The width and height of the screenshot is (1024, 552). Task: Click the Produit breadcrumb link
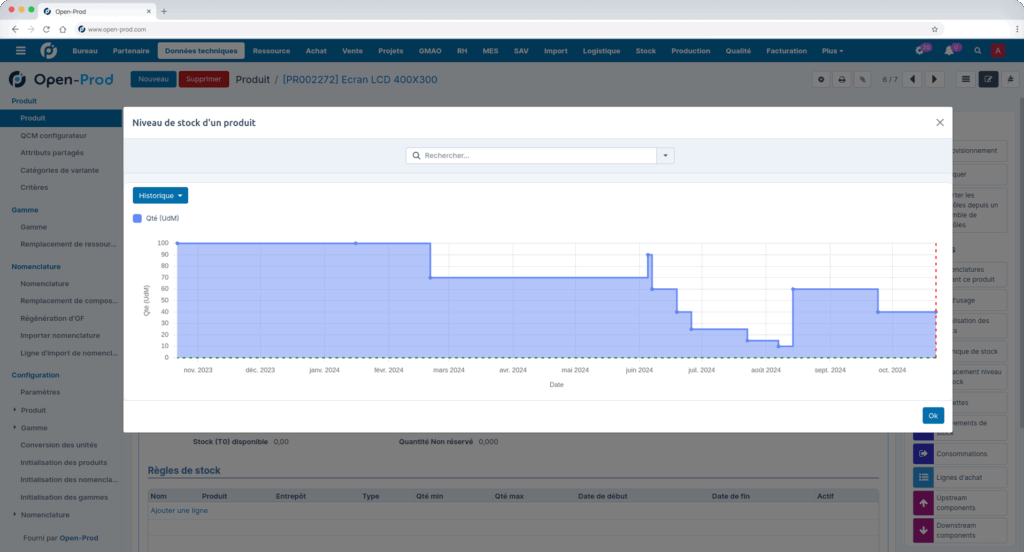tap(253, 80)
